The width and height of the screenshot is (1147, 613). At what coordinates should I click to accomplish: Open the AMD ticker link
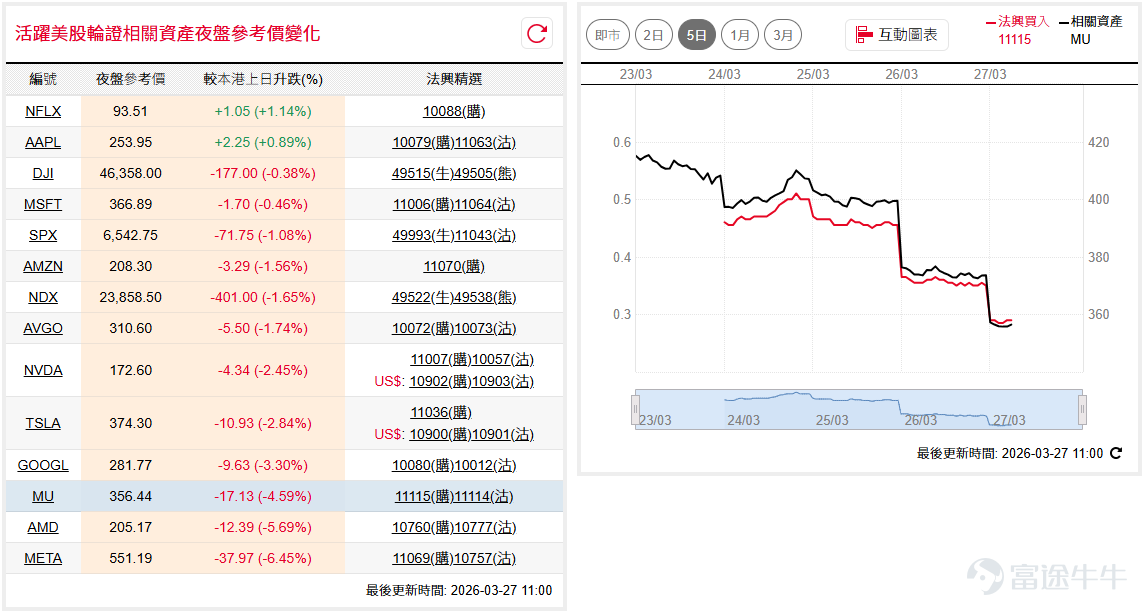click(43, 527)
